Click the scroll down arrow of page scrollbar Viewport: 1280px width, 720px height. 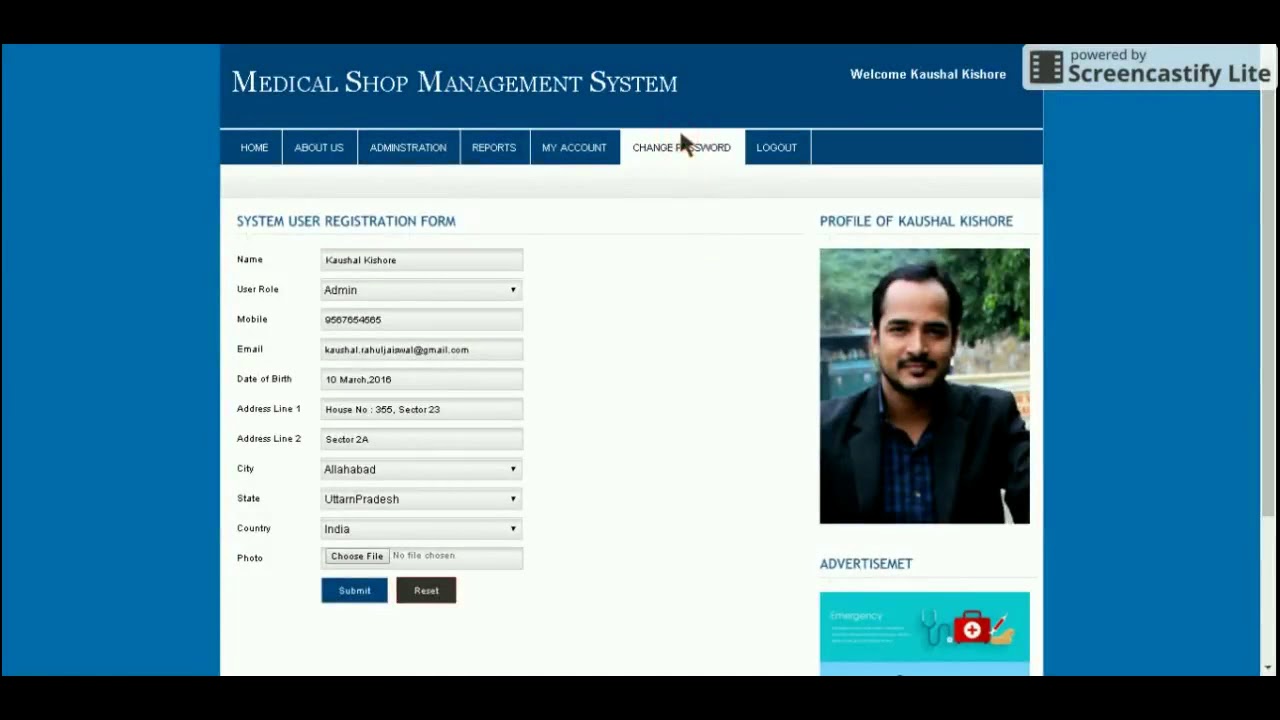click(1268, 667)
